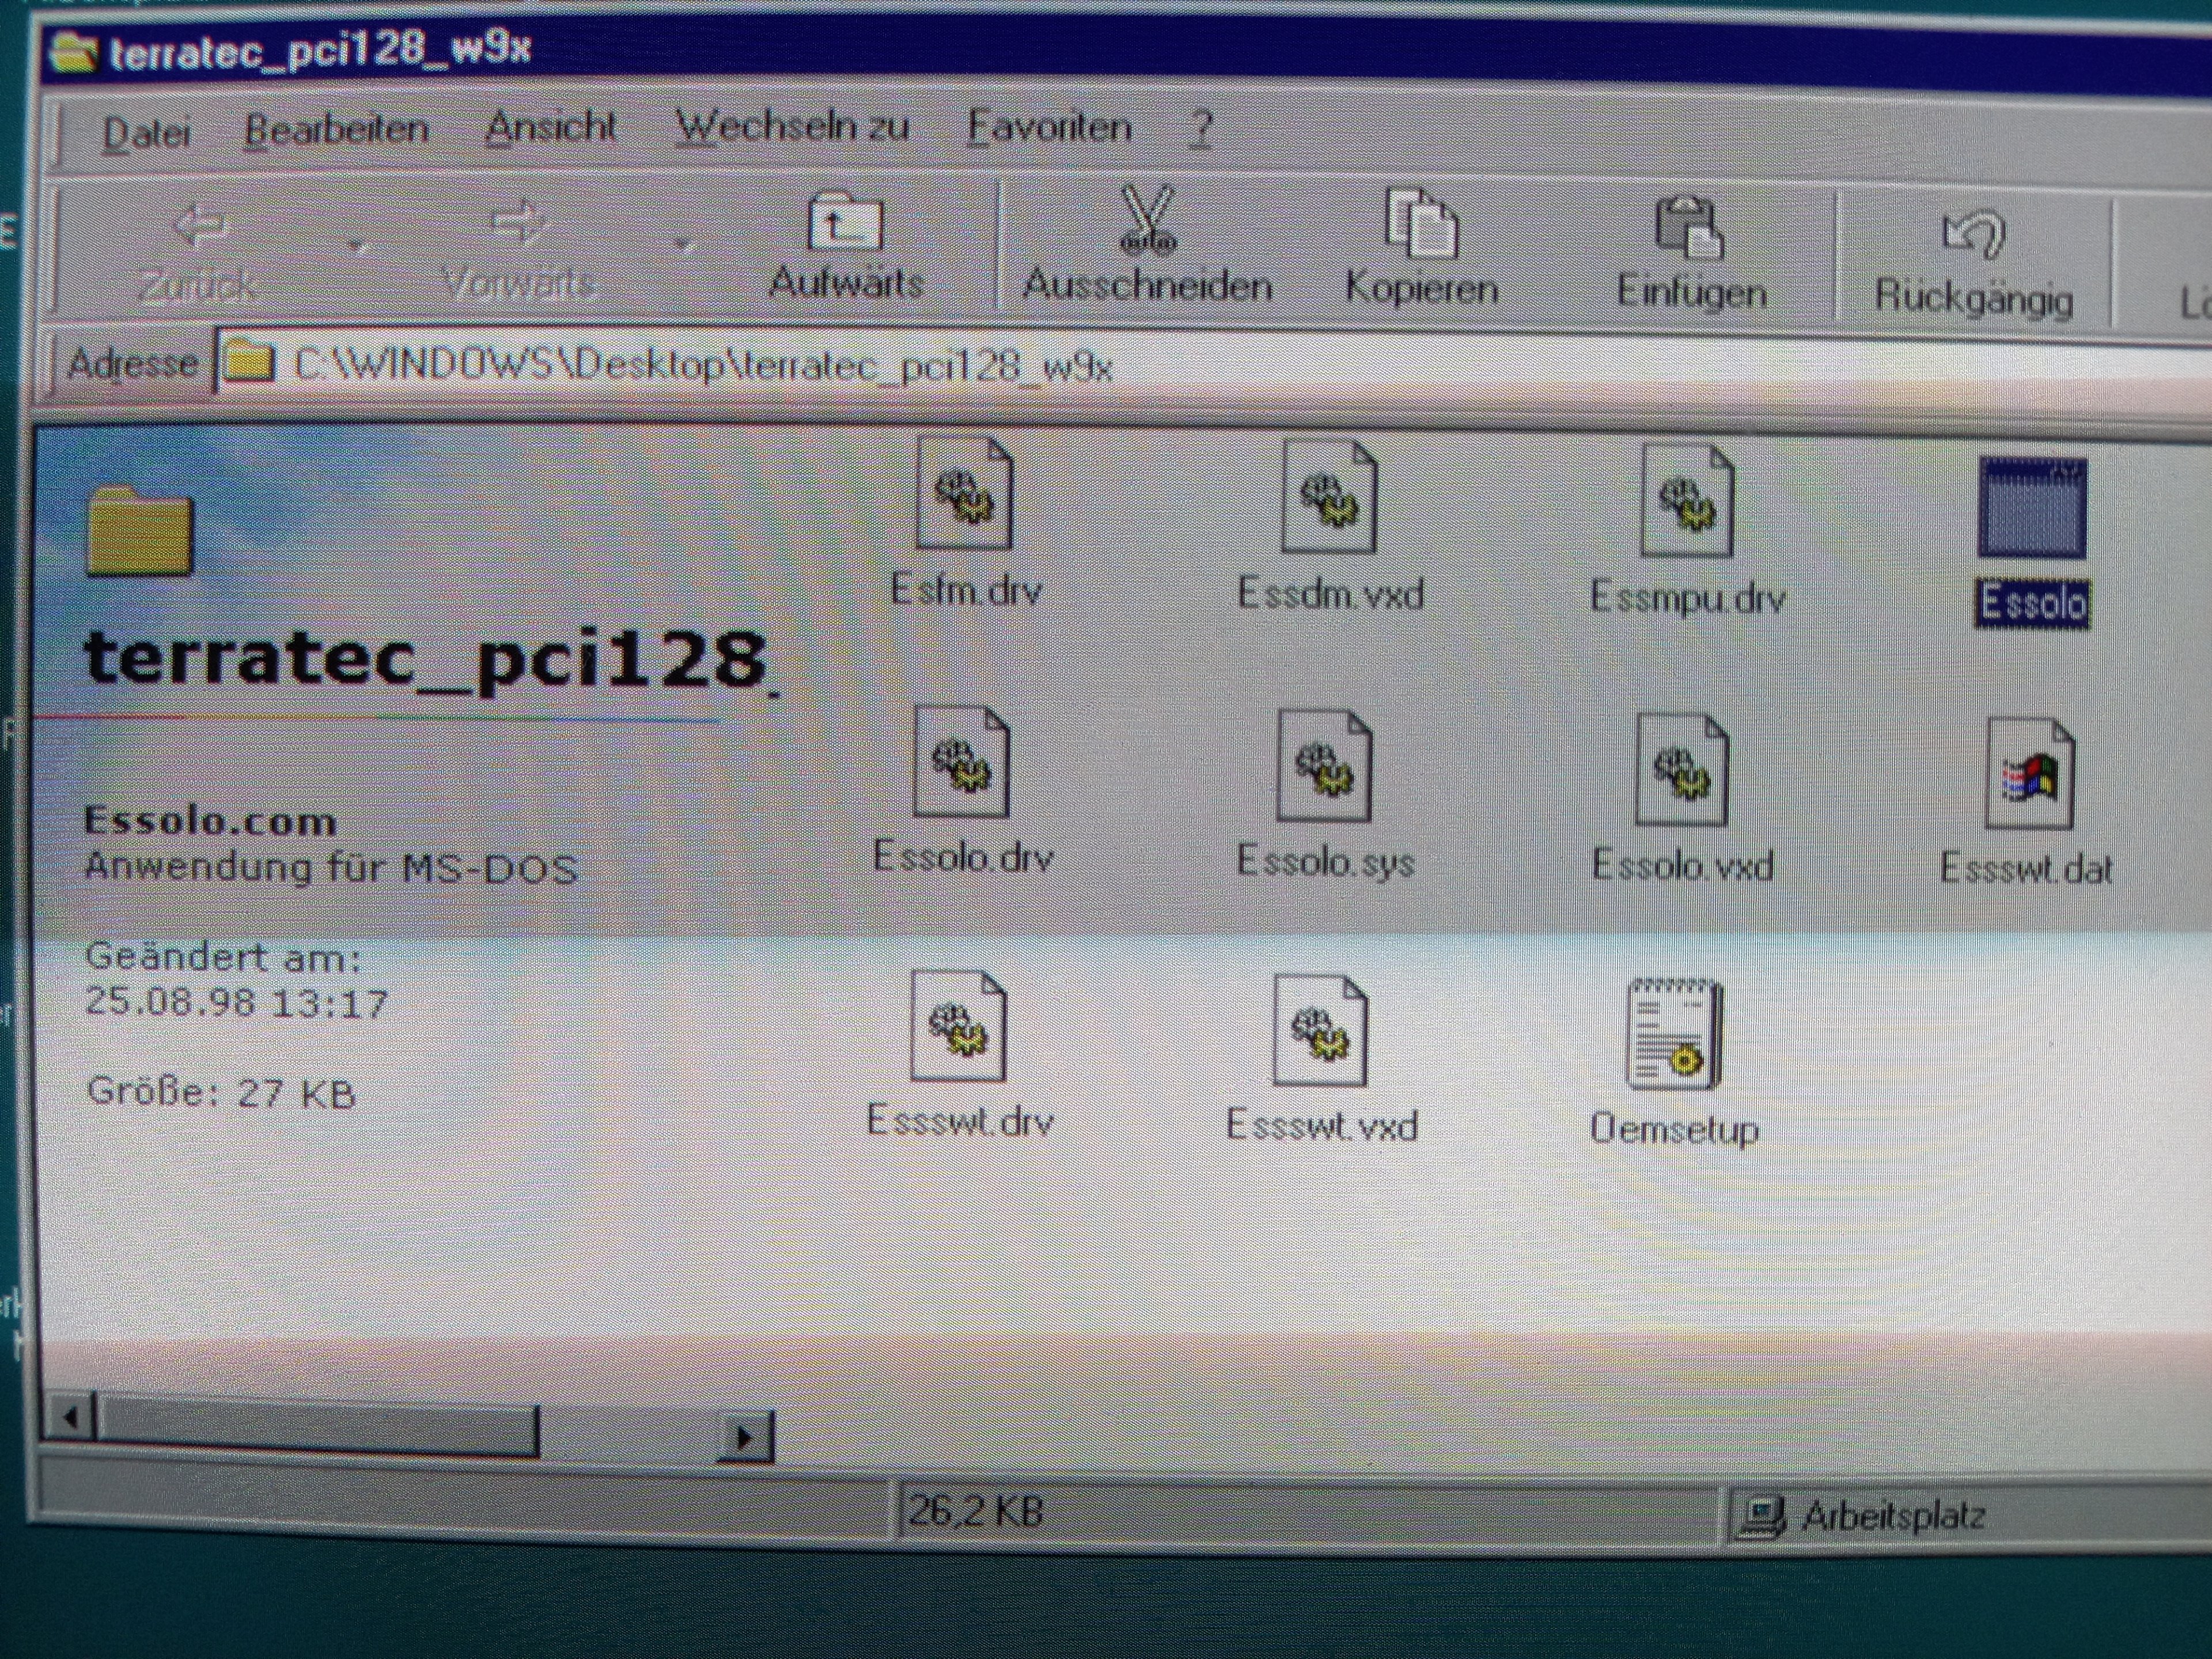Click the Aufwärts toolbar icon

pyautogui.click(x=845, y=224)
